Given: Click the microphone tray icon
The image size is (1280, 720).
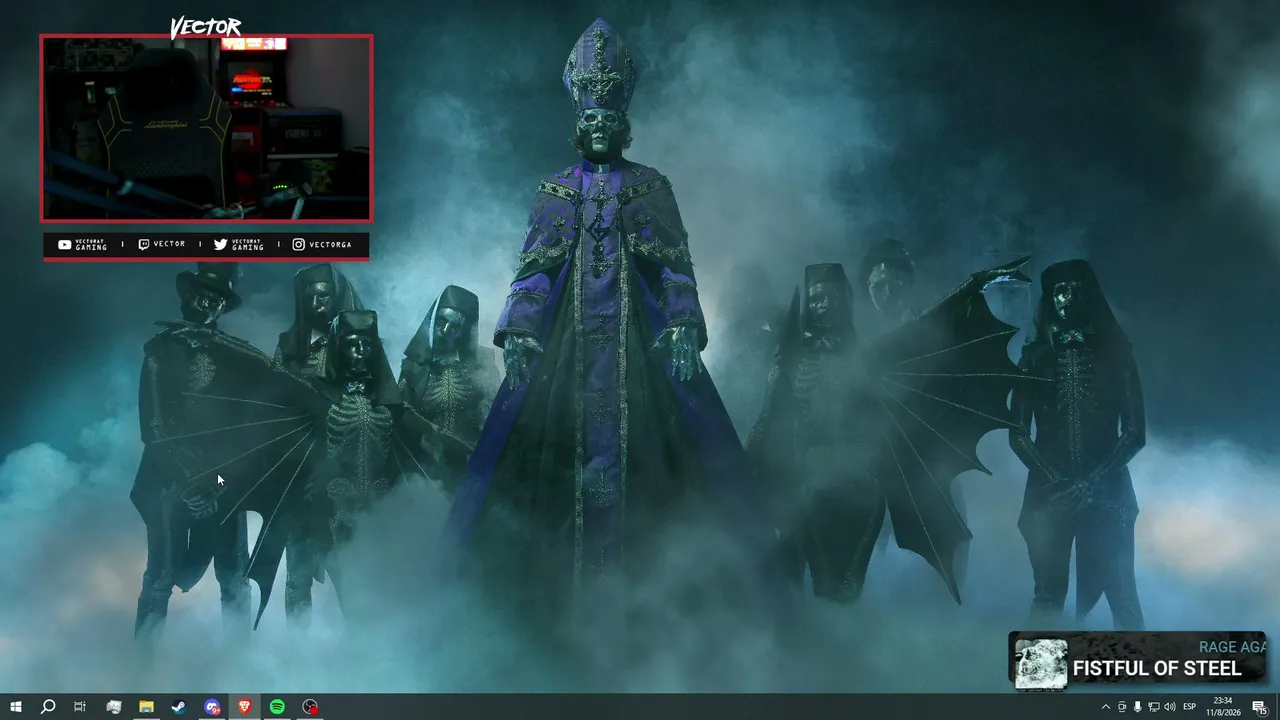Looking at the screenshot, I should coord(1138,707).
